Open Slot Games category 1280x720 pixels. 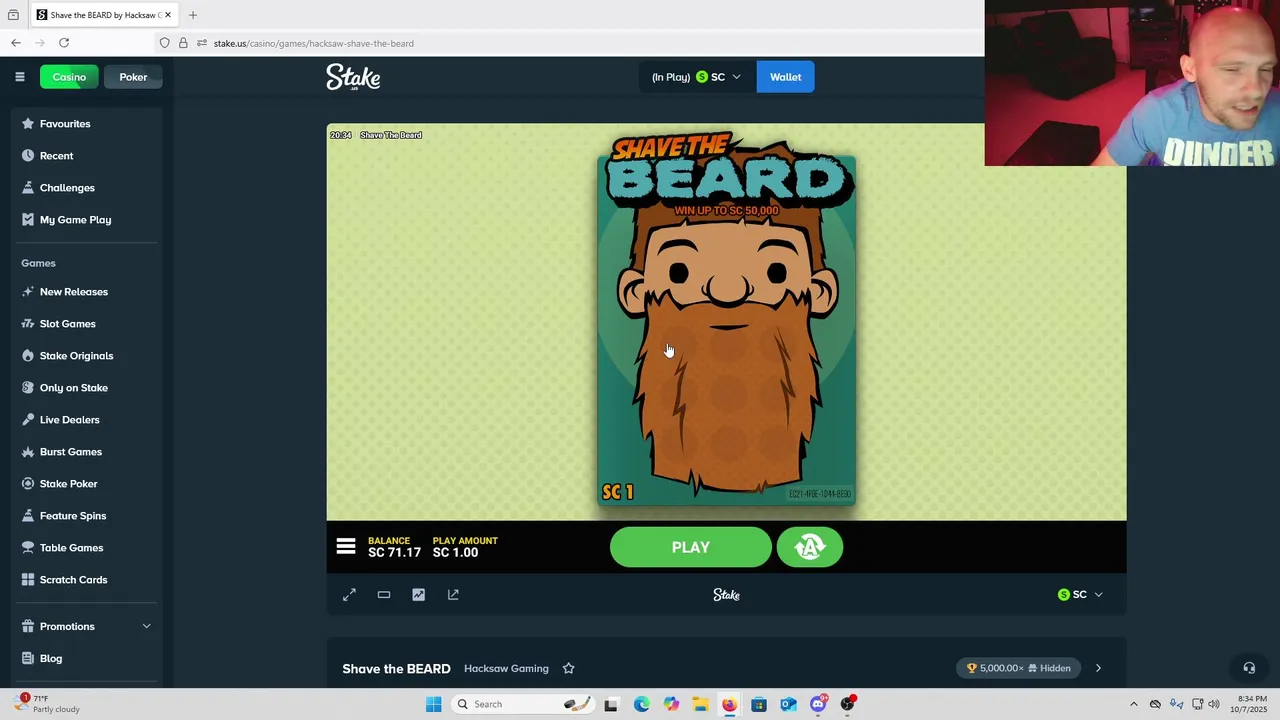86,324
